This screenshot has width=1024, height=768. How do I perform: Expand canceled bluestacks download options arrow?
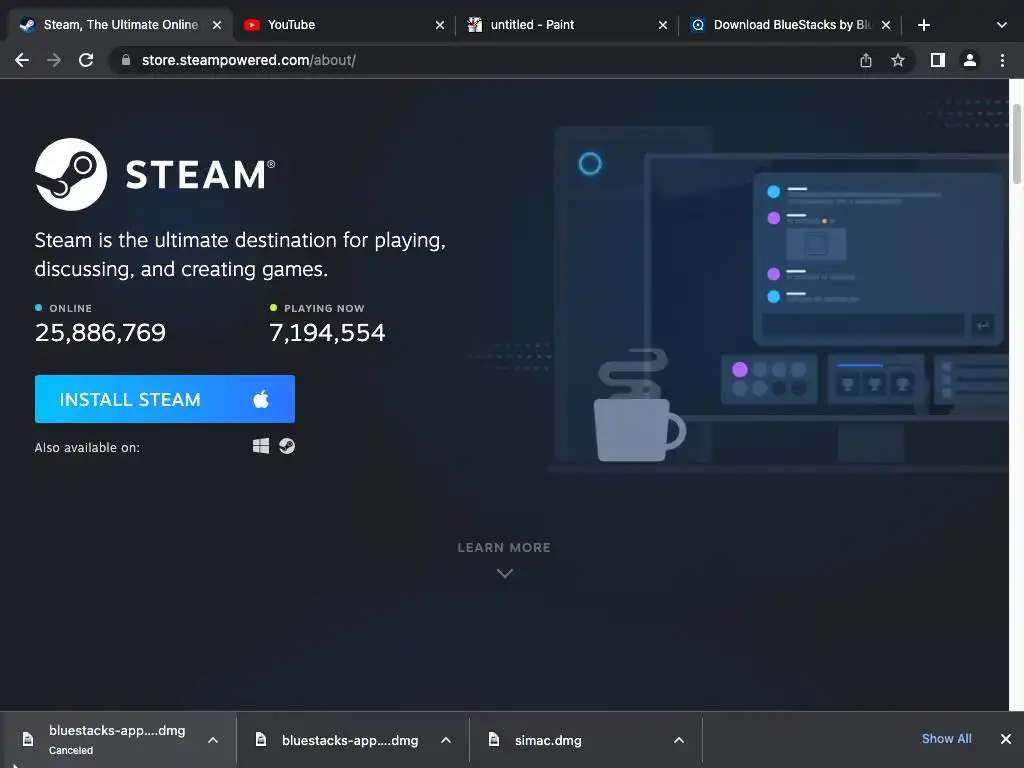pyautogui.click(x=213, y=740)
